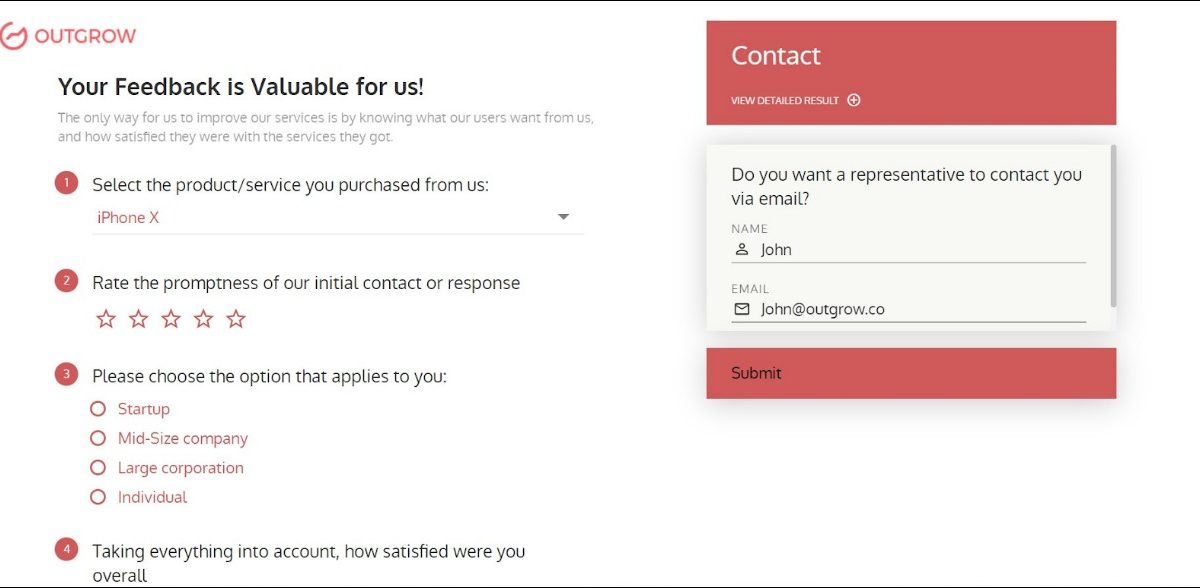
Task: Open the product dropdown arrow
Action: (563, 217)
